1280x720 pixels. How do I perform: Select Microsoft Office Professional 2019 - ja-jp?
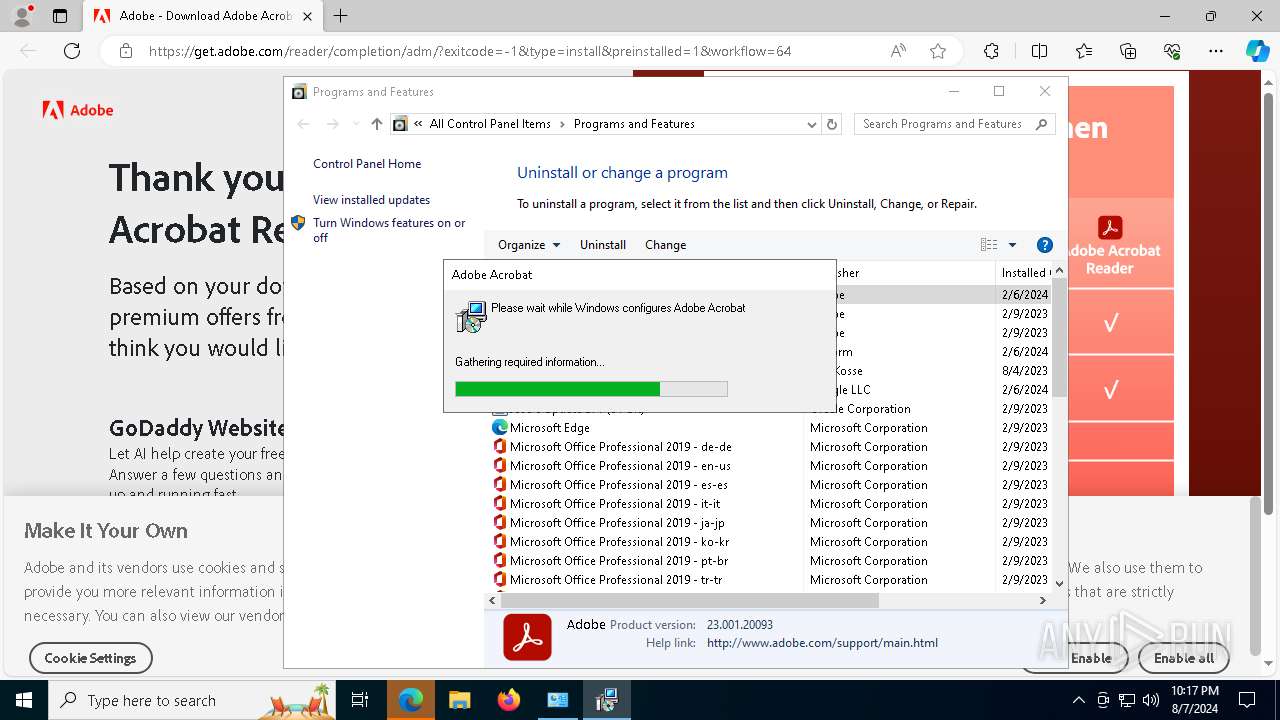[x=620, y=523]
